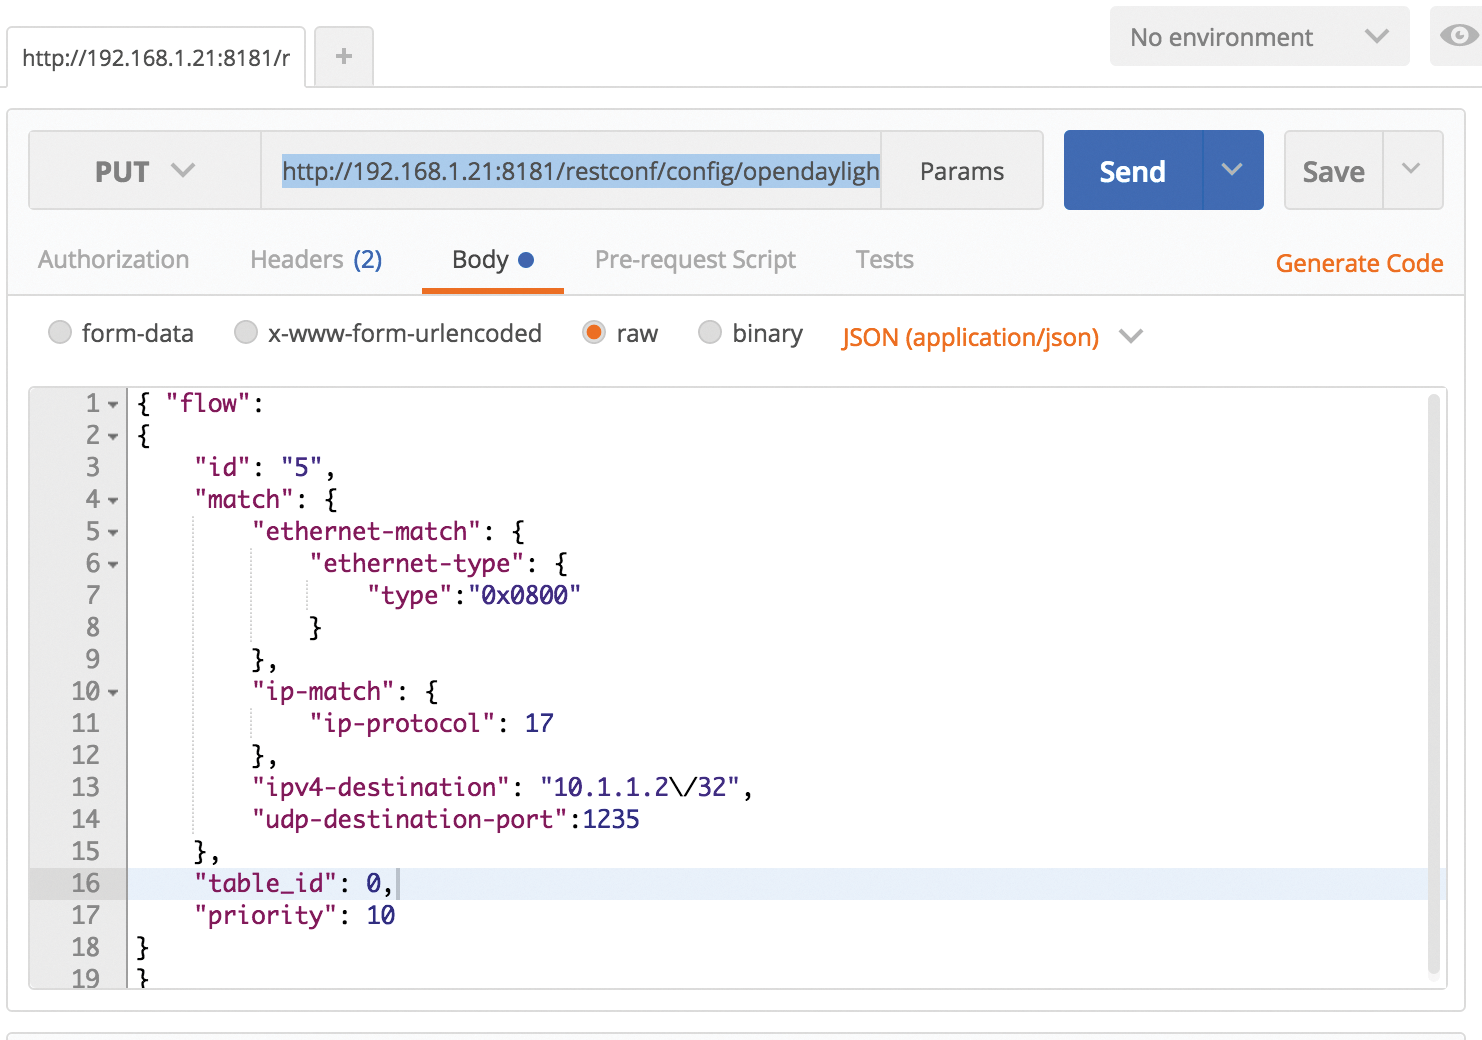Expand the Send button's split-arrow options
The image size is (1482, 1040).
[1231, 170]
